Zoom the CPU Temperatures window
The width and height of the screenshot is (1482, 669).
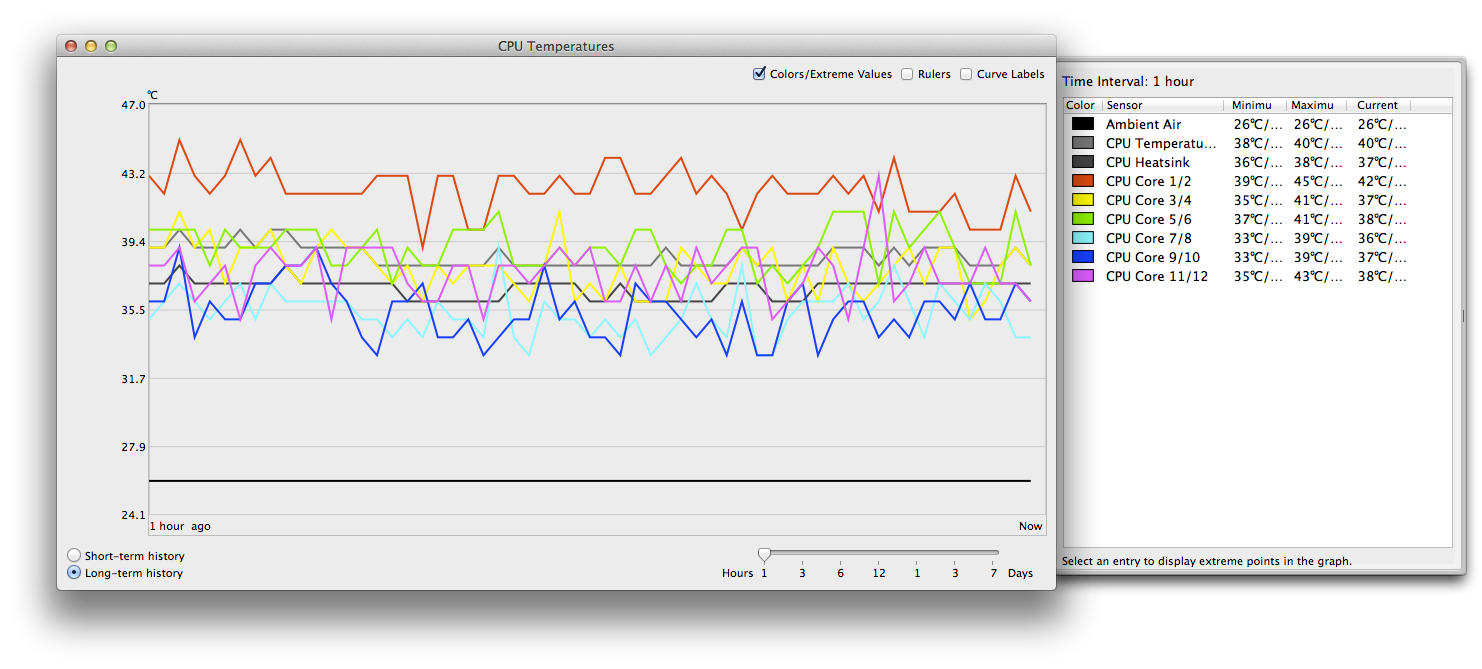(111, 46)
